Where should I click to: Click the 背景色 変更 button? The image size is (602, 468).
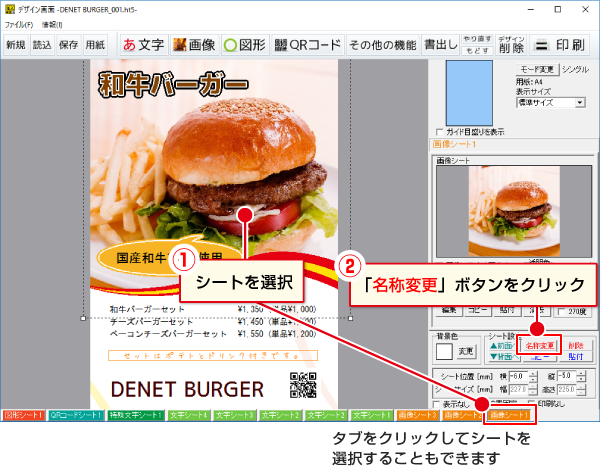pyautogui.click(x=466, y=351)
